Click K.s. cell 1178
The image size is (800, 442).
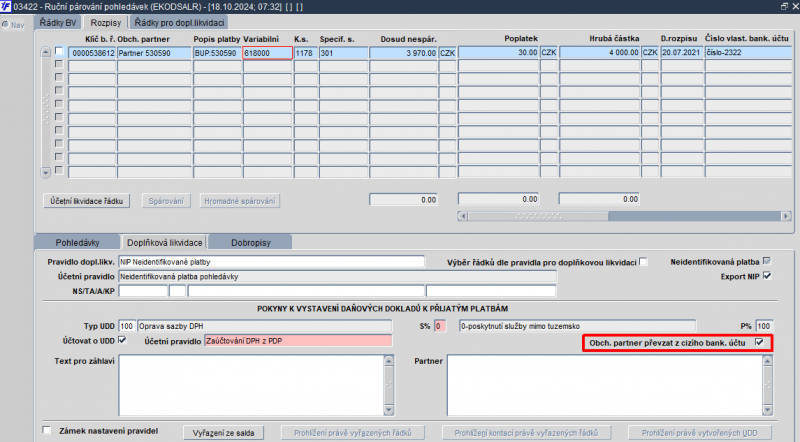pyautogui.click(x=306, y=53)
